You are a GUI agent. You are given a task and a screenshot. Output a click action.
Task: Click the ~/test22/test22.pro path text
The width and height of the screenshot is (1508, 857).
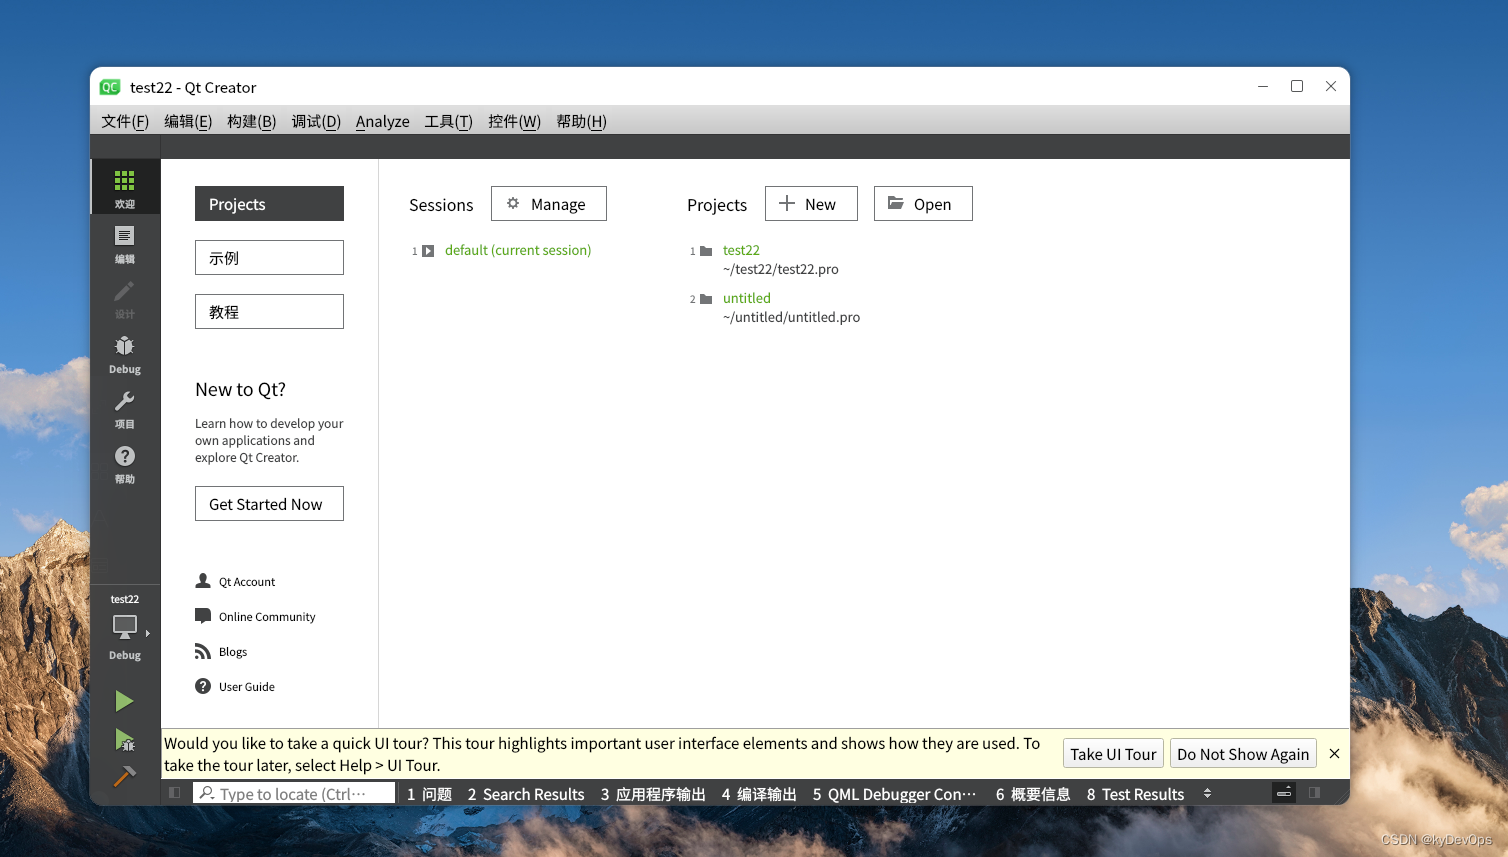[x=781, y=269]
